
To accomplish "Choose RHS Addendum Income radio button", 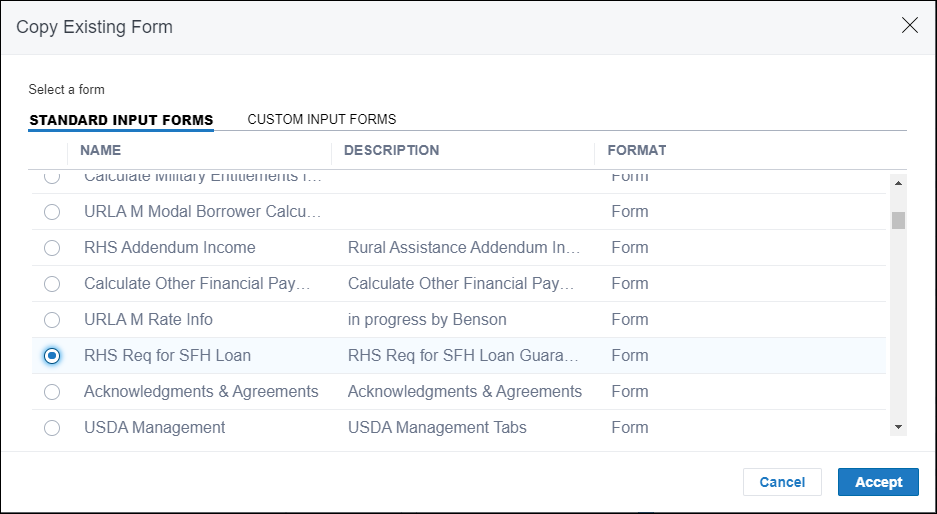I will click(x=52, y=248).
